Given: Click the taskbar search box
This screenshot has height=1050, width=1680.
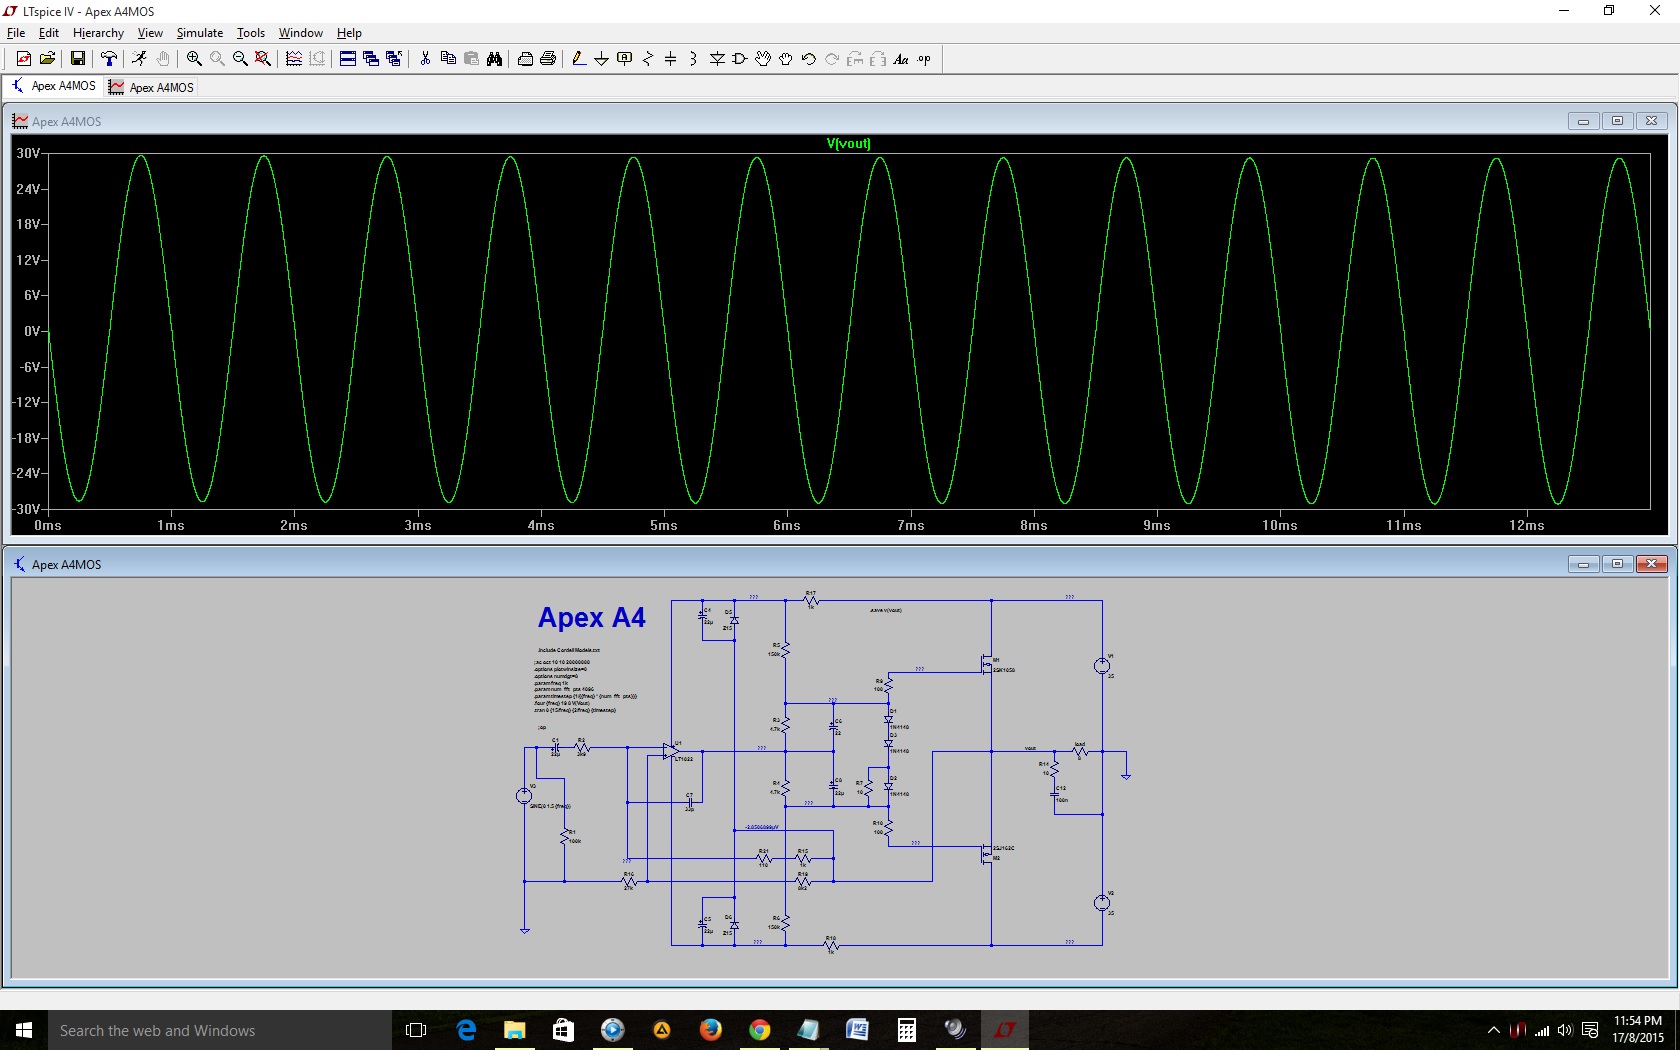Looking at the screenshot, I should 220,1030.
